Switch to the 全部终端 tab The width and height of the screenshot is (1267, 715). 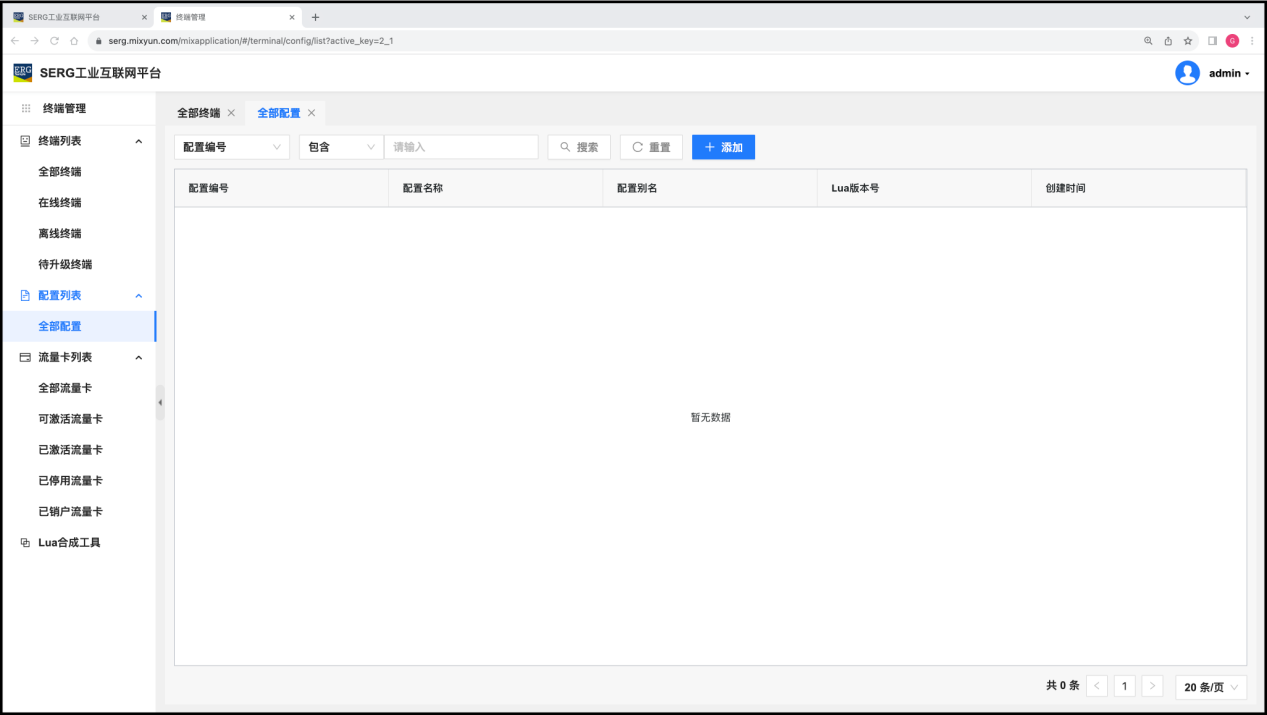pos(198,113)
